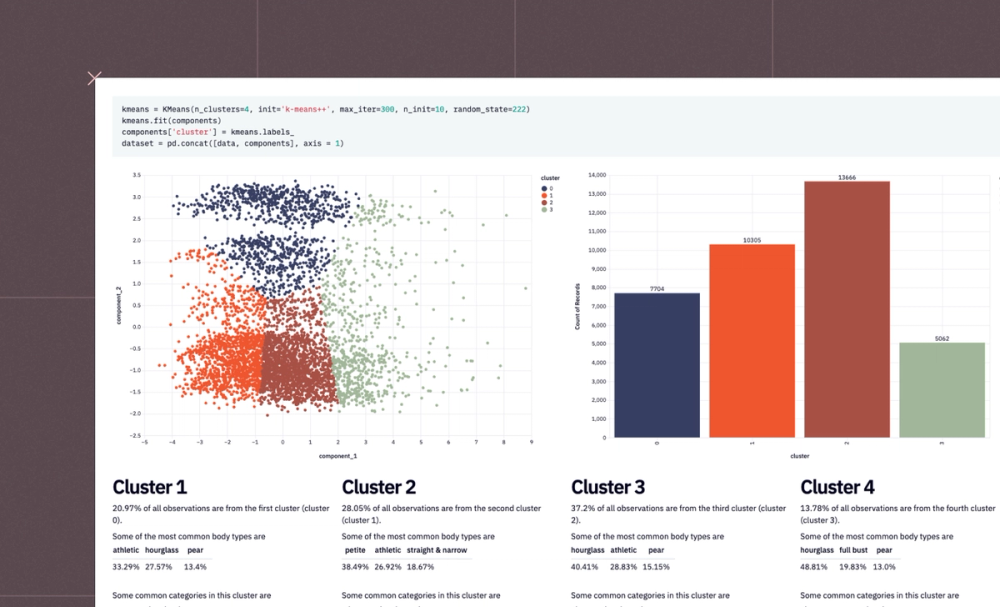Image resolution: width=1000 pixels, height=607 pixels.
Task: Click the 'Cluster 1' heading
Action: tap(150, 487)
